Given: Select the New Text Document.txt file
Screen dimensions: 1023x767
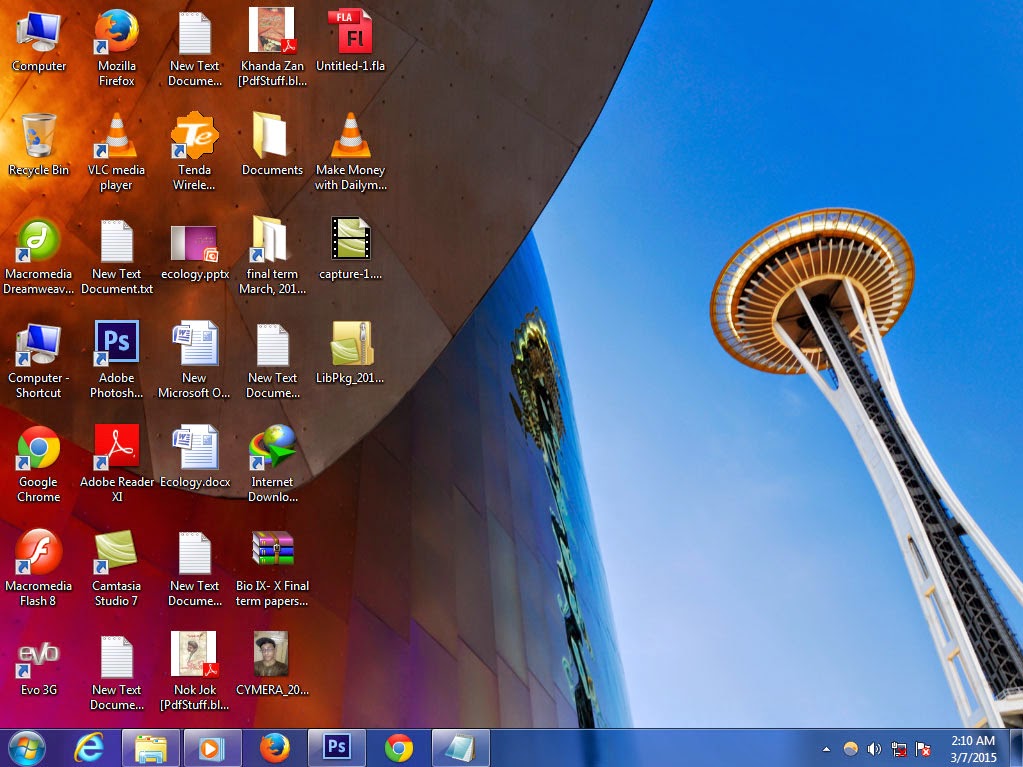Looking at the screenshot, I should tap(117, 256).
